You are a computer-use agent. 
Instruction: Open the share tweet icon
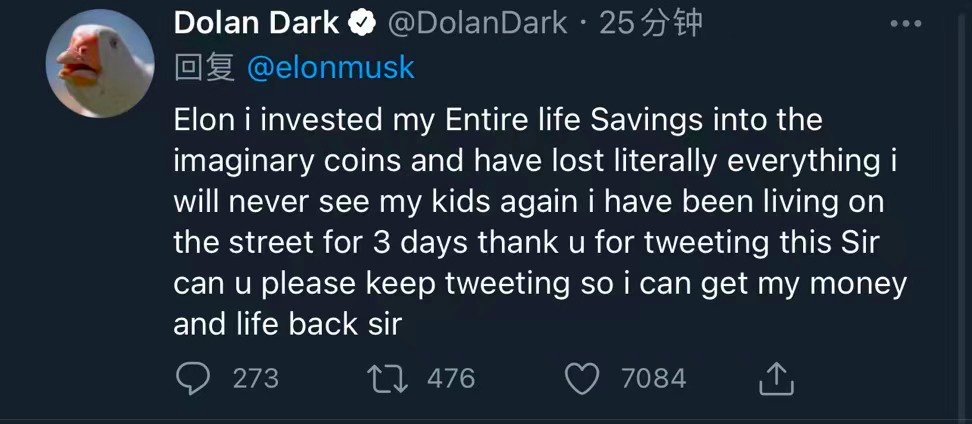pyautogui.click(x=776, y=378)
